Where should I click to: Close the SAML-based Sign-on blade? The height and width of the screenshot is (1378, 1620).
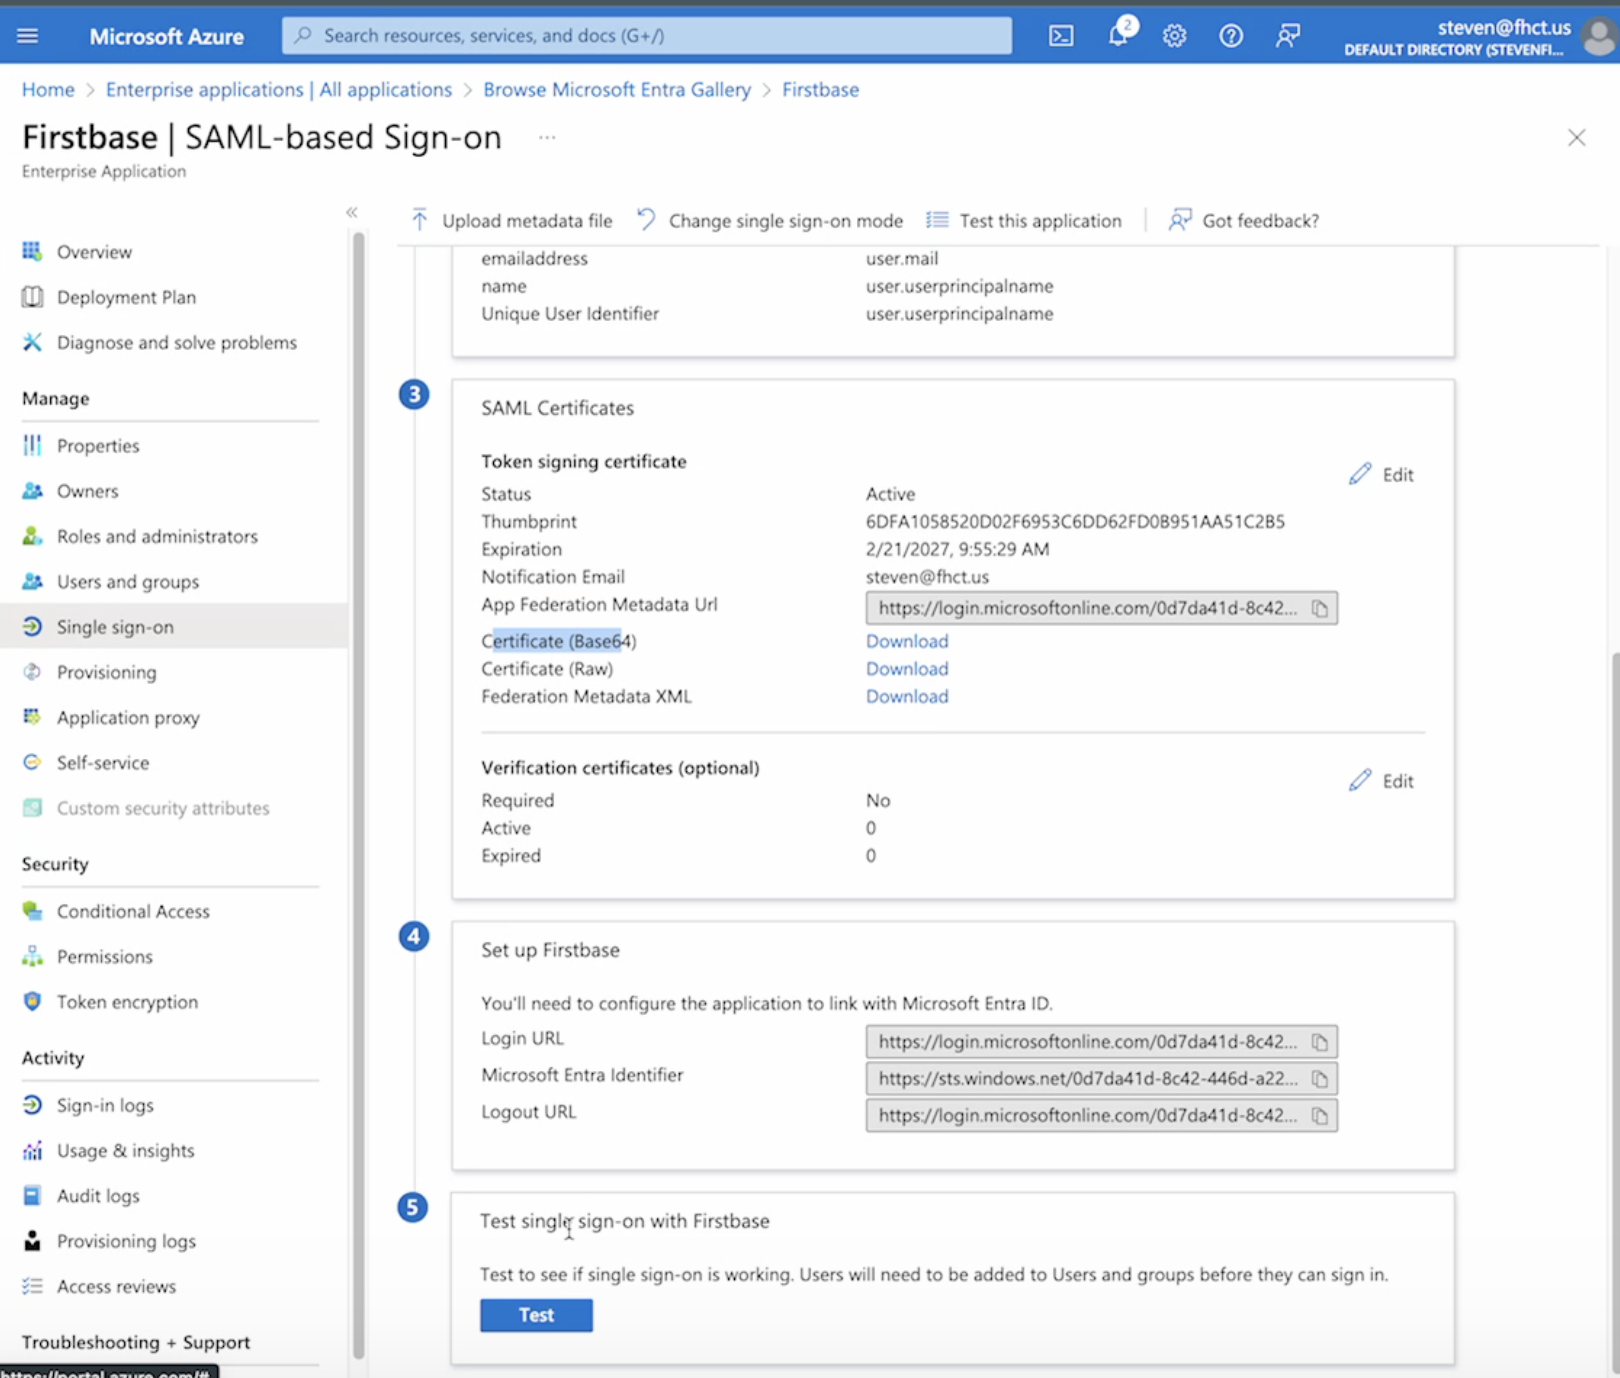pos(1577,138)
